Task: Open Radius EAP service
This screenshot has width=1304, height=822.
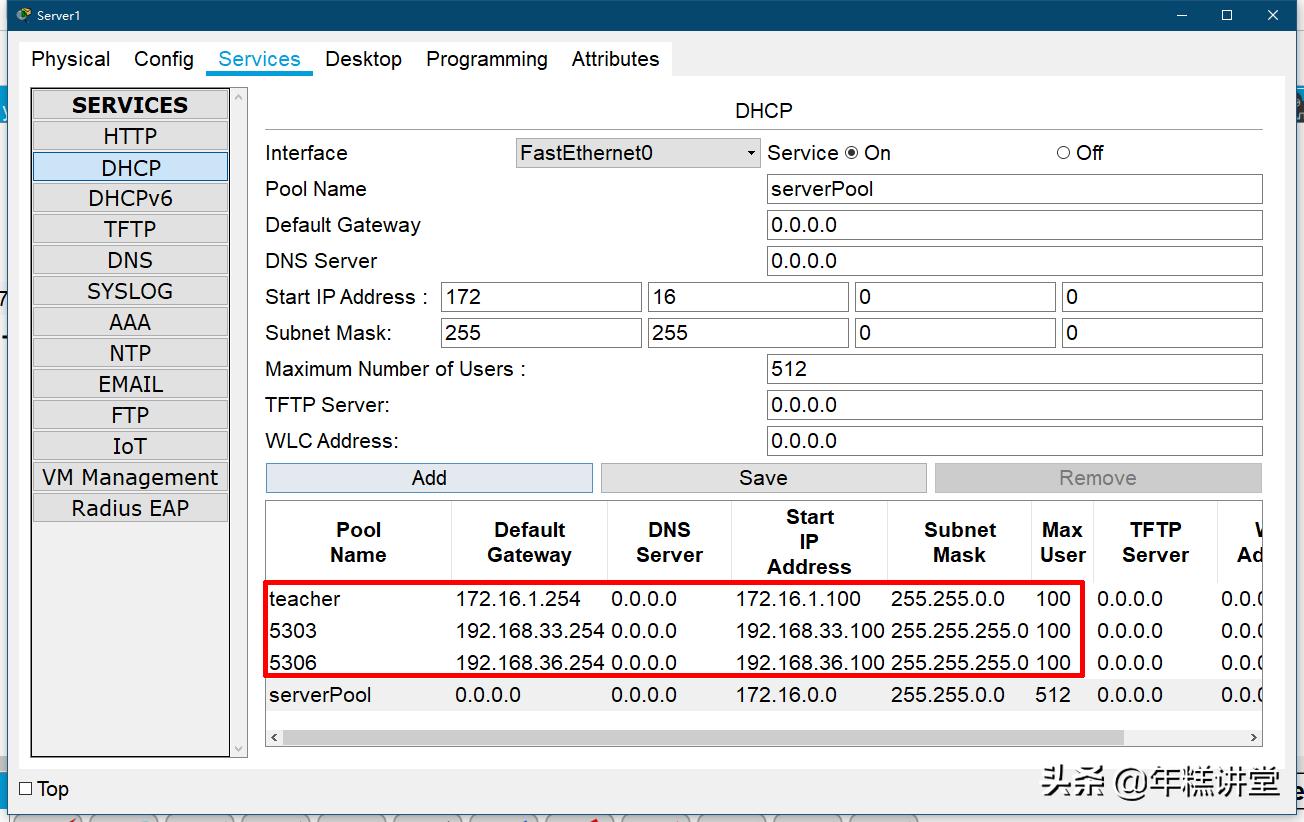Action: click(x=130, y=508)
